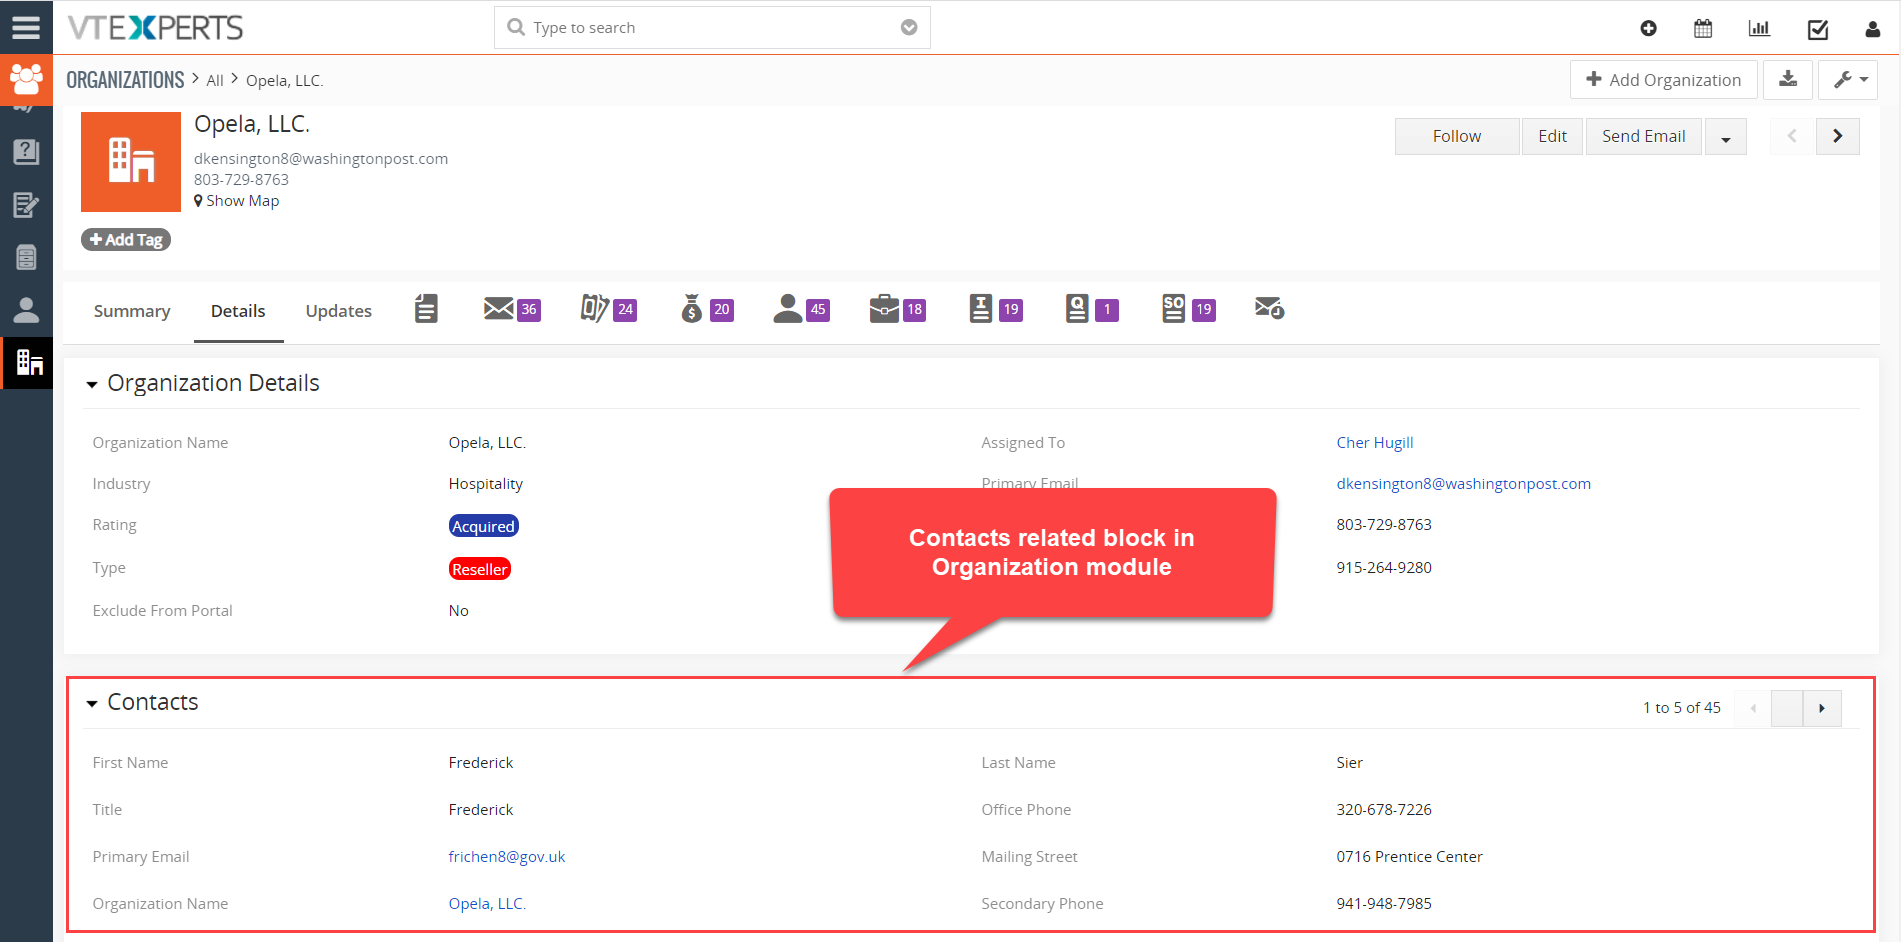1901x942 pixels.
Task: Open the Cher Hugill assigned user link
Action: [1375, 443]
